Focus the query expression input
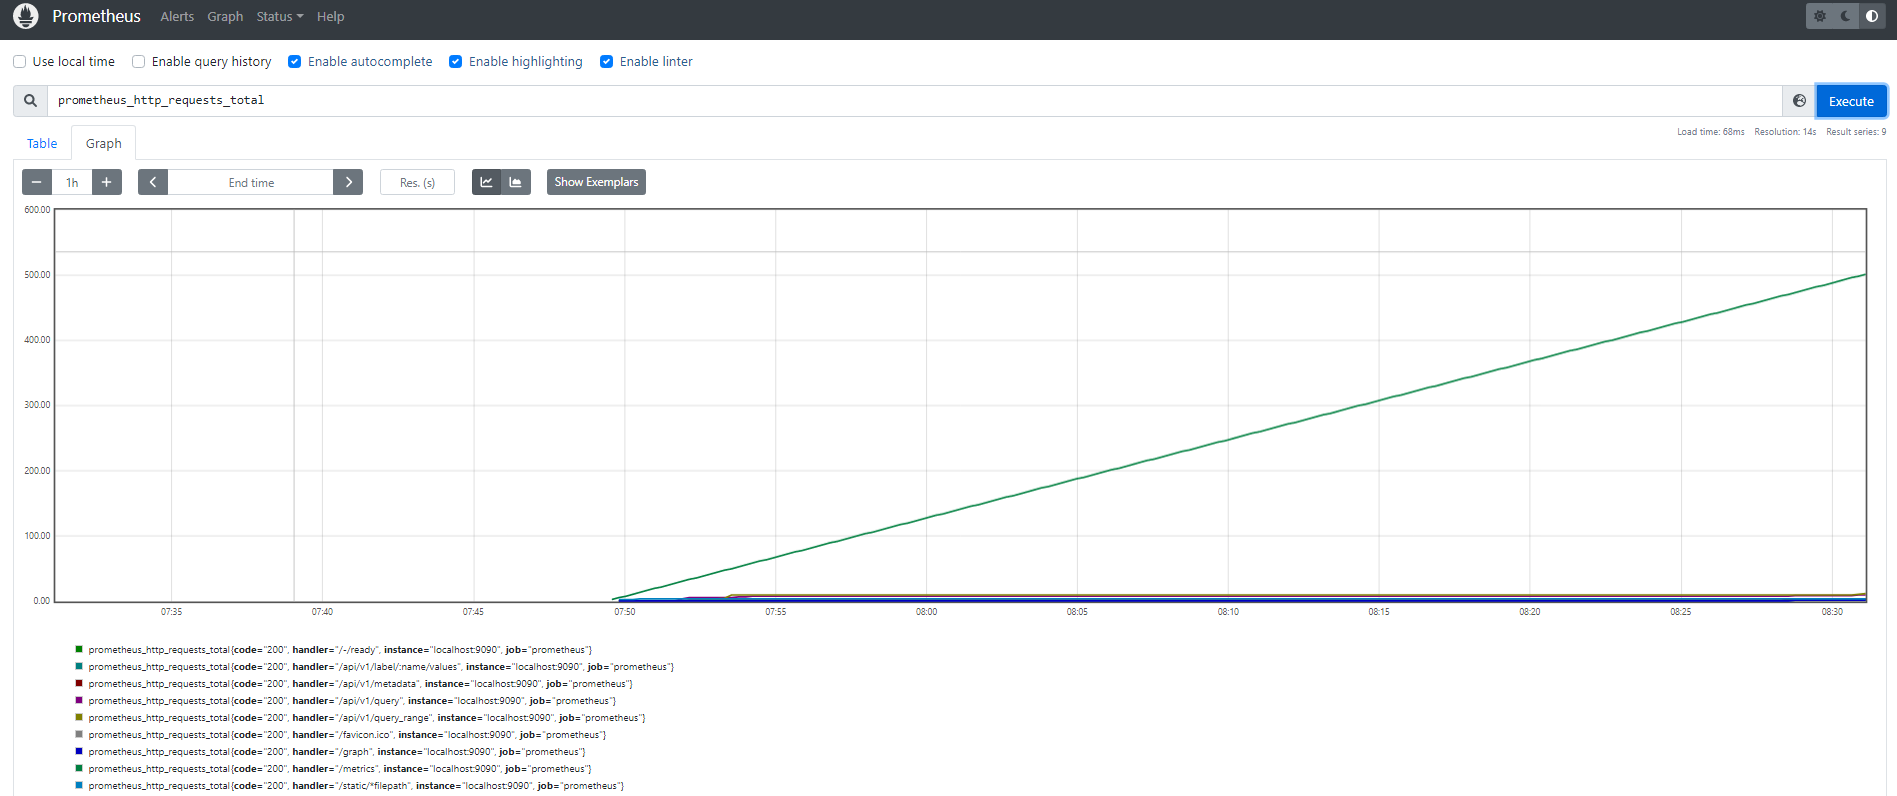 914,101
